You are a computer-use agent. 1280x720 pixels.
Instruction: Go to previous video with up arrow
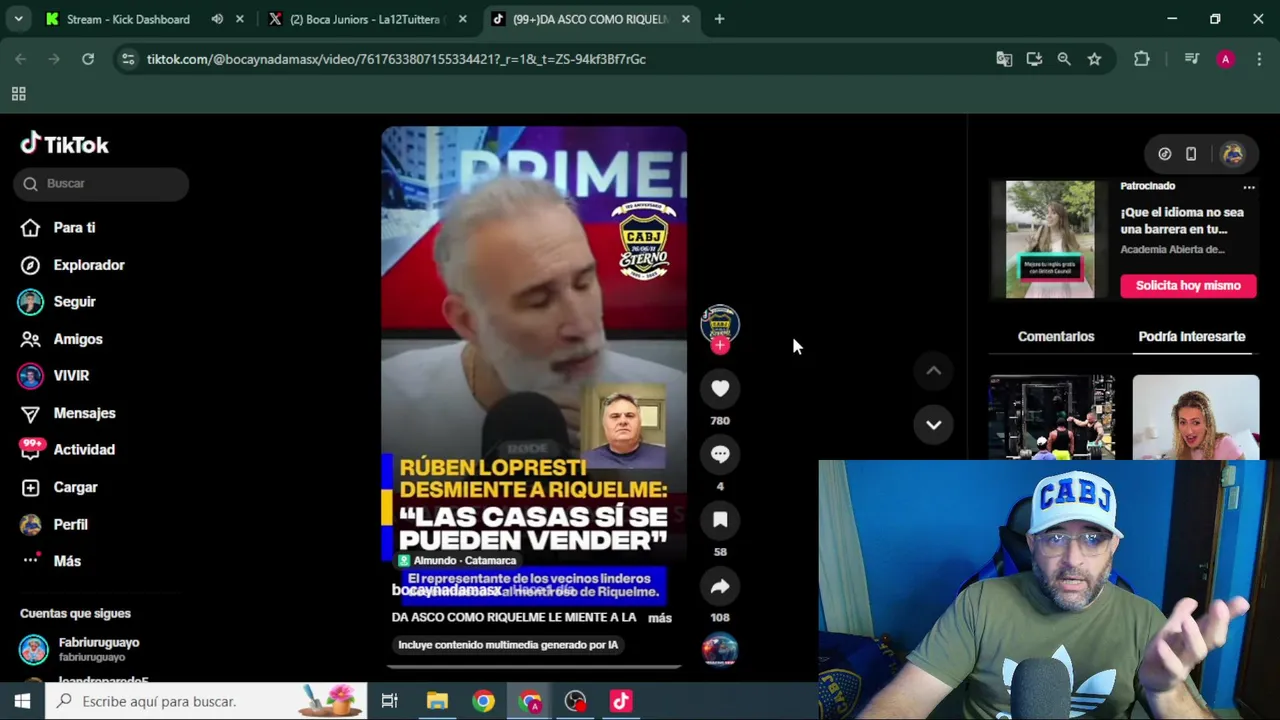click(x=933, y=371)
